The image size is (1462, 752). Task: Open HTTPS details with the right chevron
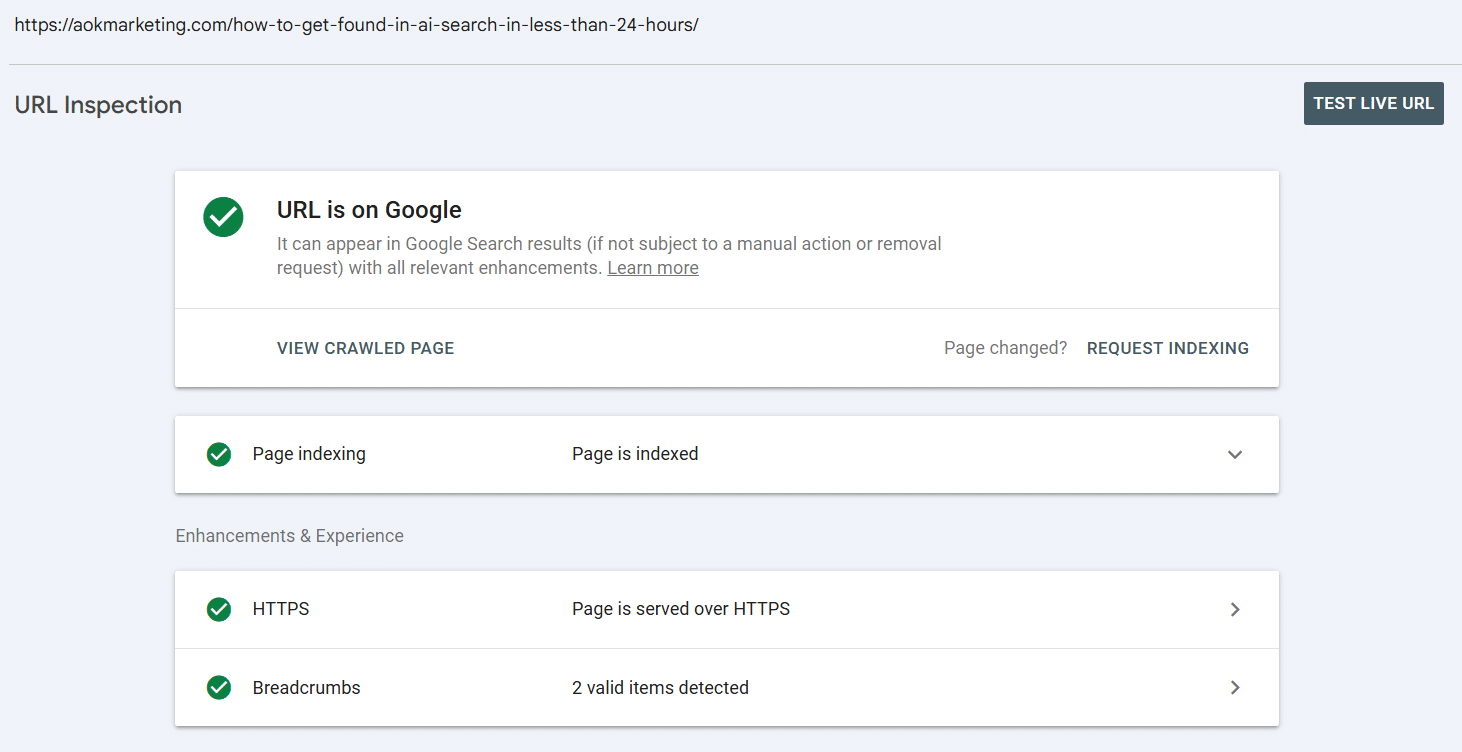pos(1235,609)
